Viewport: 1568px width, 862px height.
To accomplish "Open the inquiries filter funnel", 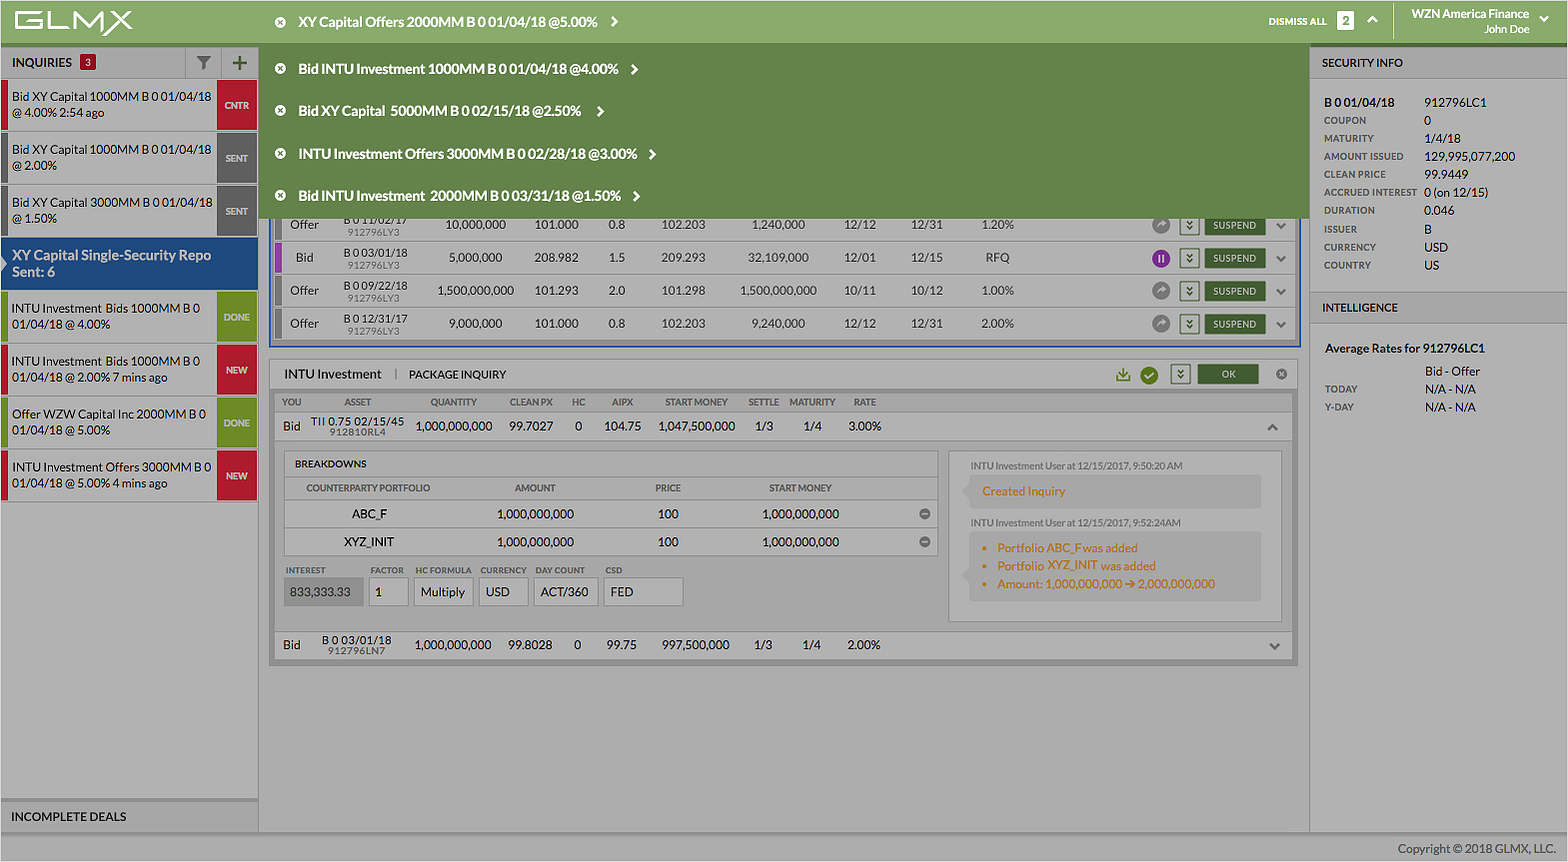I will click(204, 63).
